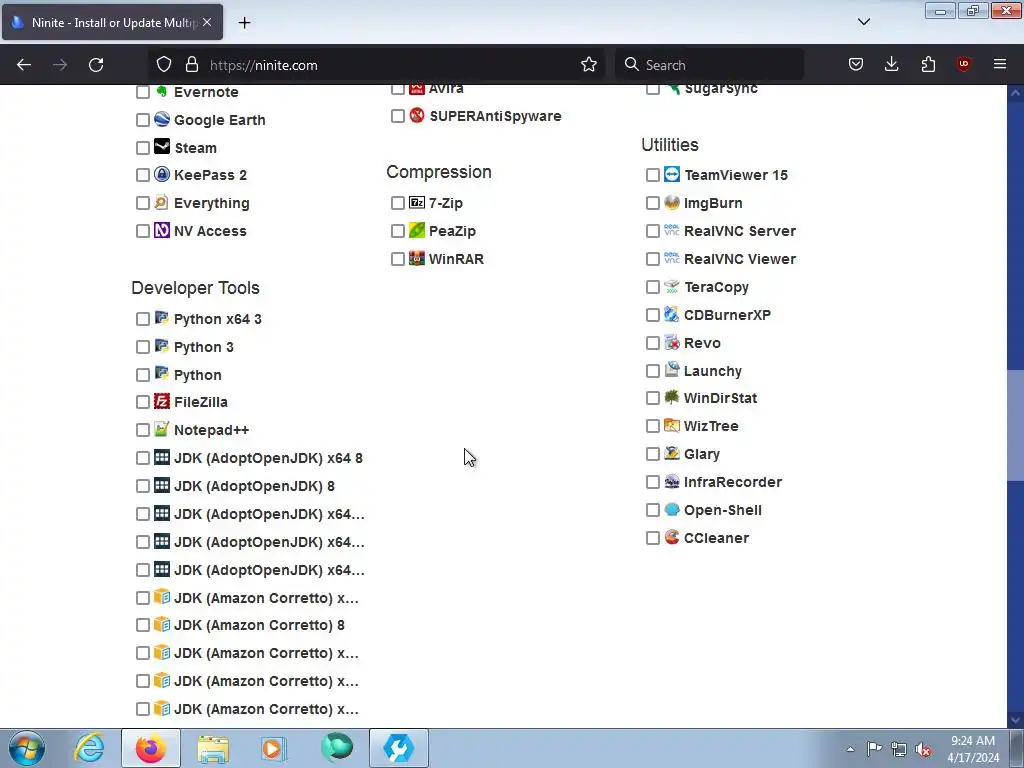The image size is (1024, 768).
Task: Tick JDK (Amazon Corretto) 8 checkbox
Action: (142, 625)
